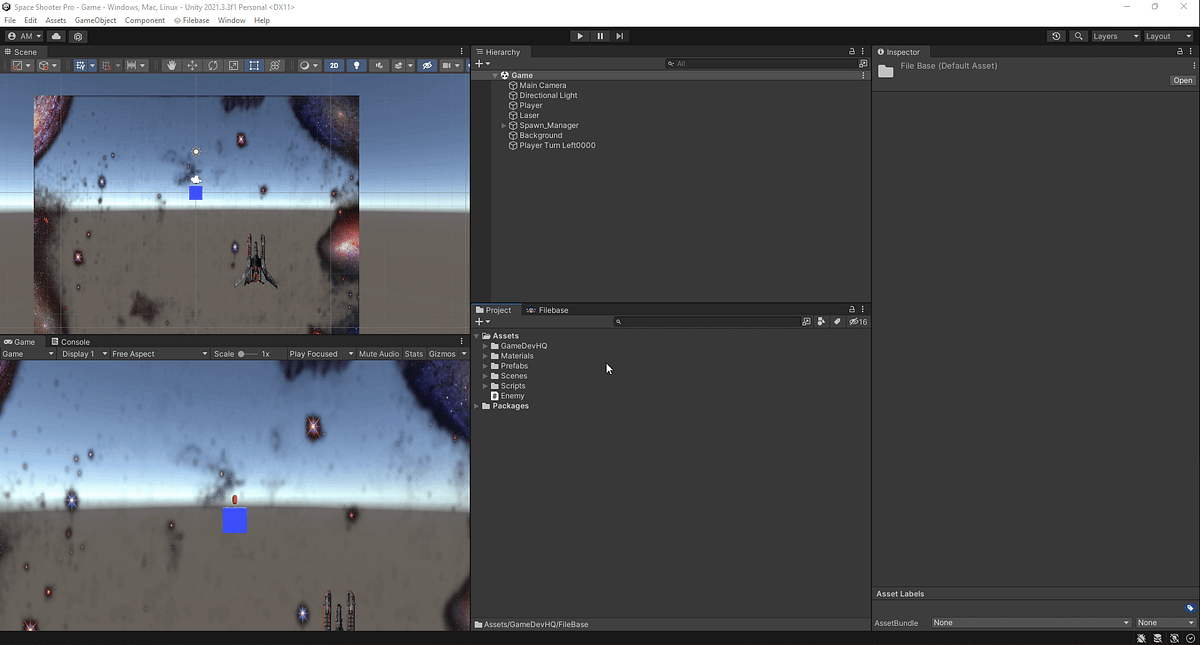Click the debug bug icon in status bar

pos(1142,638)
